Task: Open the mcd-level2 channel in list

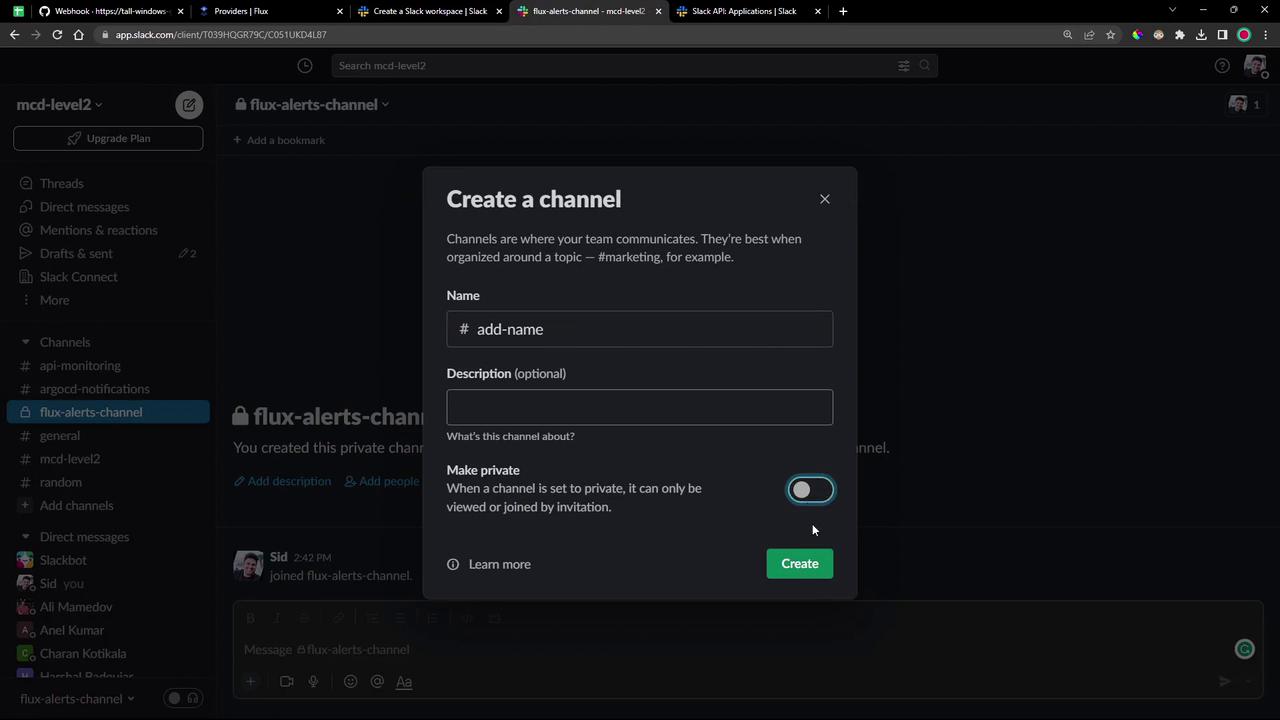Action: point(70,459)
